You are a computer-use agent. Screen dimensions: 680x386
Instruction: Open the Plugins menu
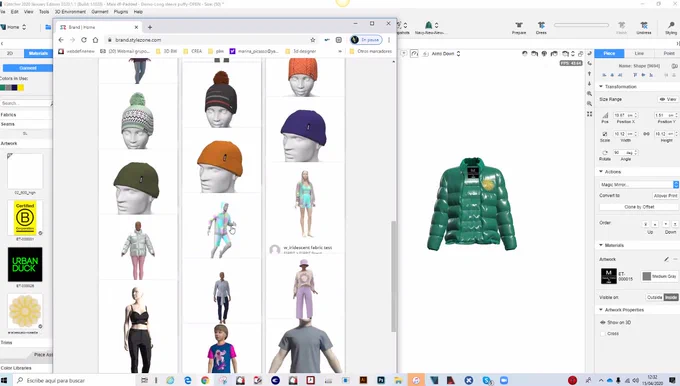point(121,12)
